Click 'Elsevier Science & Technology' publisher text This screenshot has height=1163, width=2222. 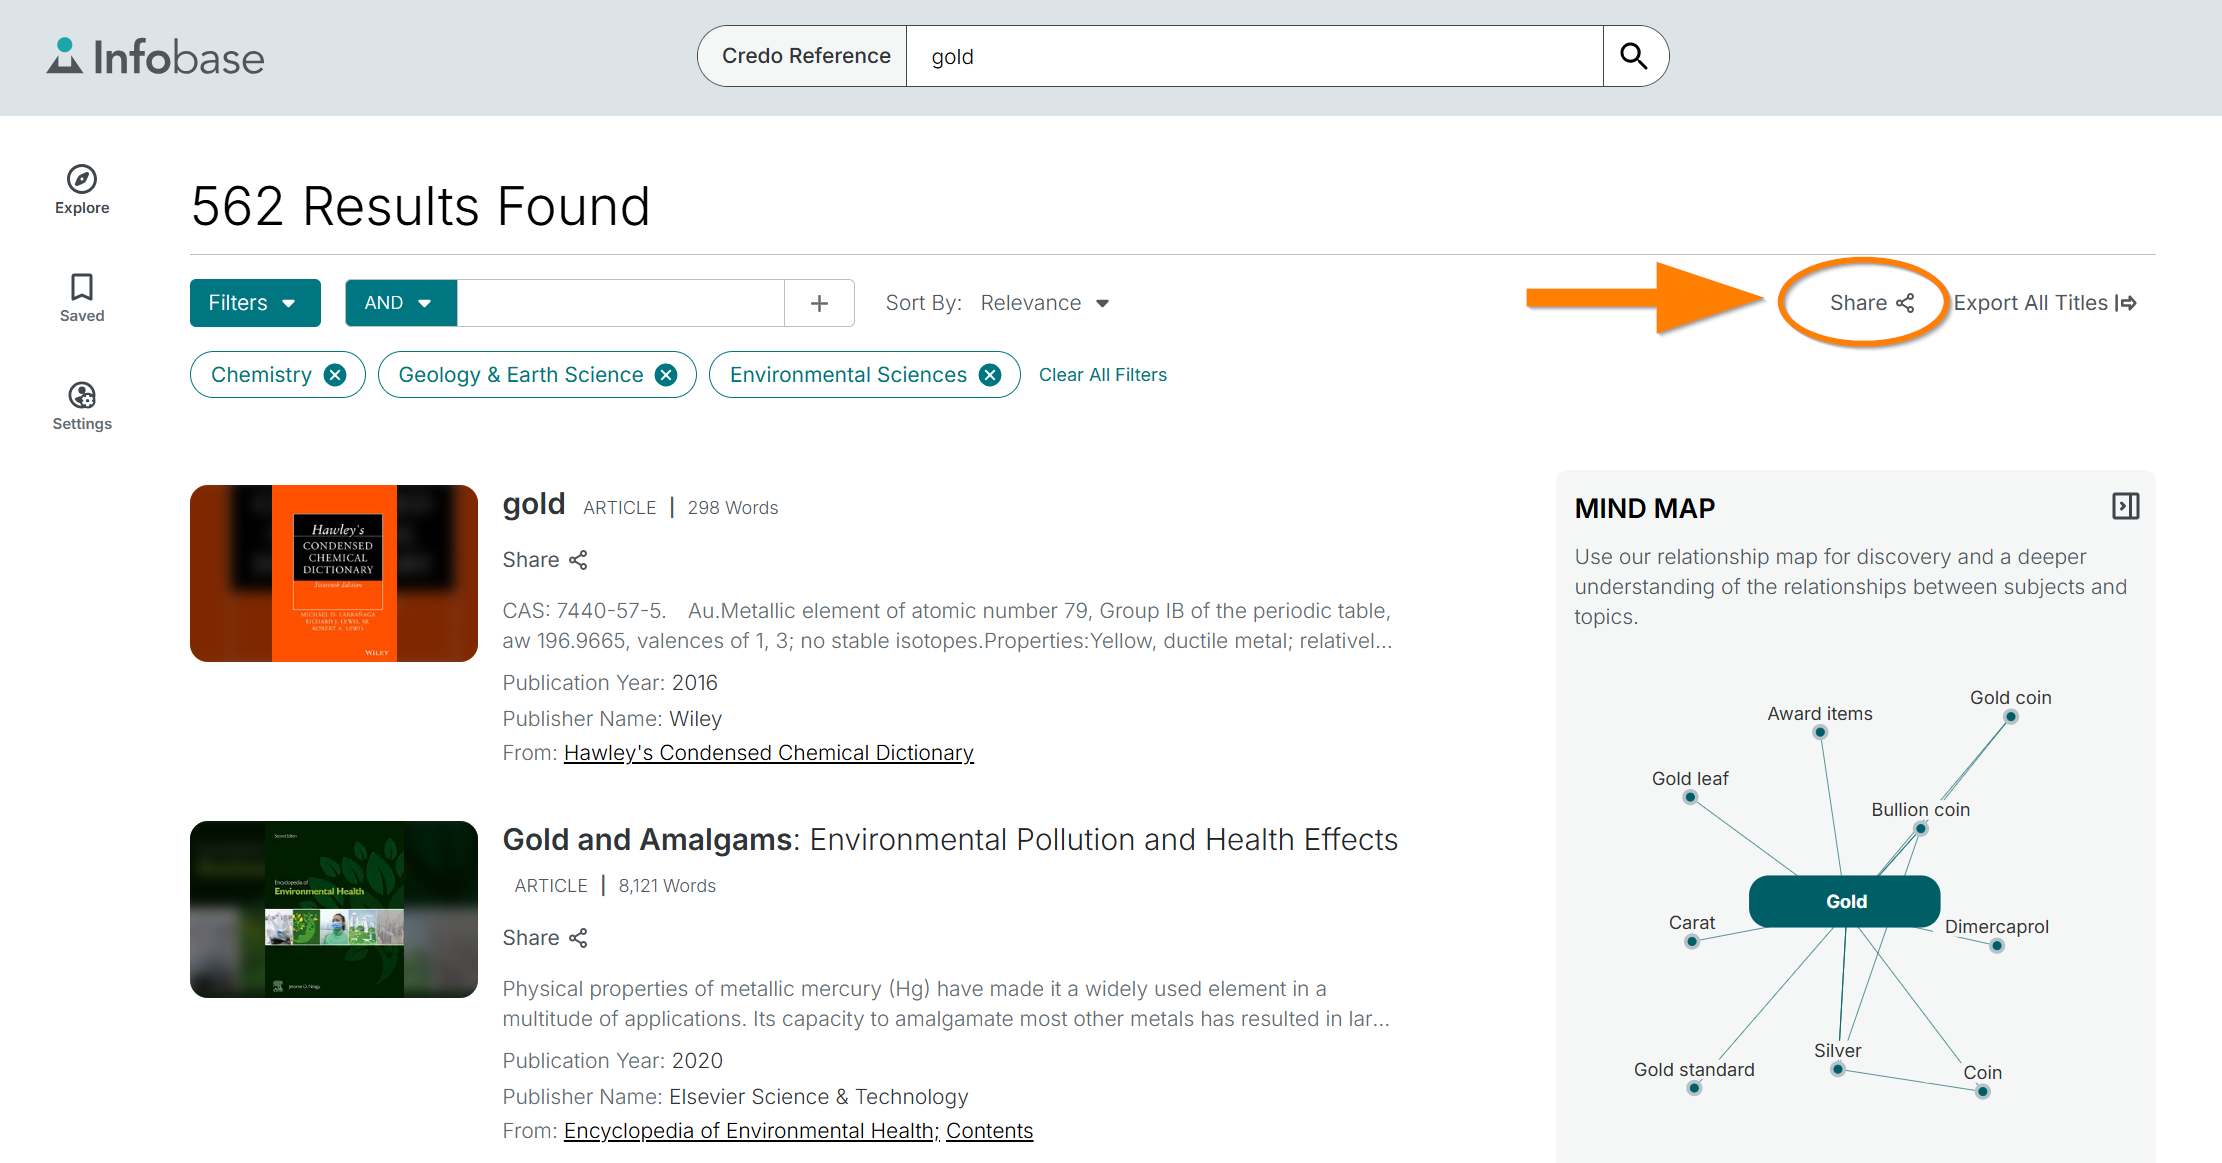click(x=819, y=1097)
